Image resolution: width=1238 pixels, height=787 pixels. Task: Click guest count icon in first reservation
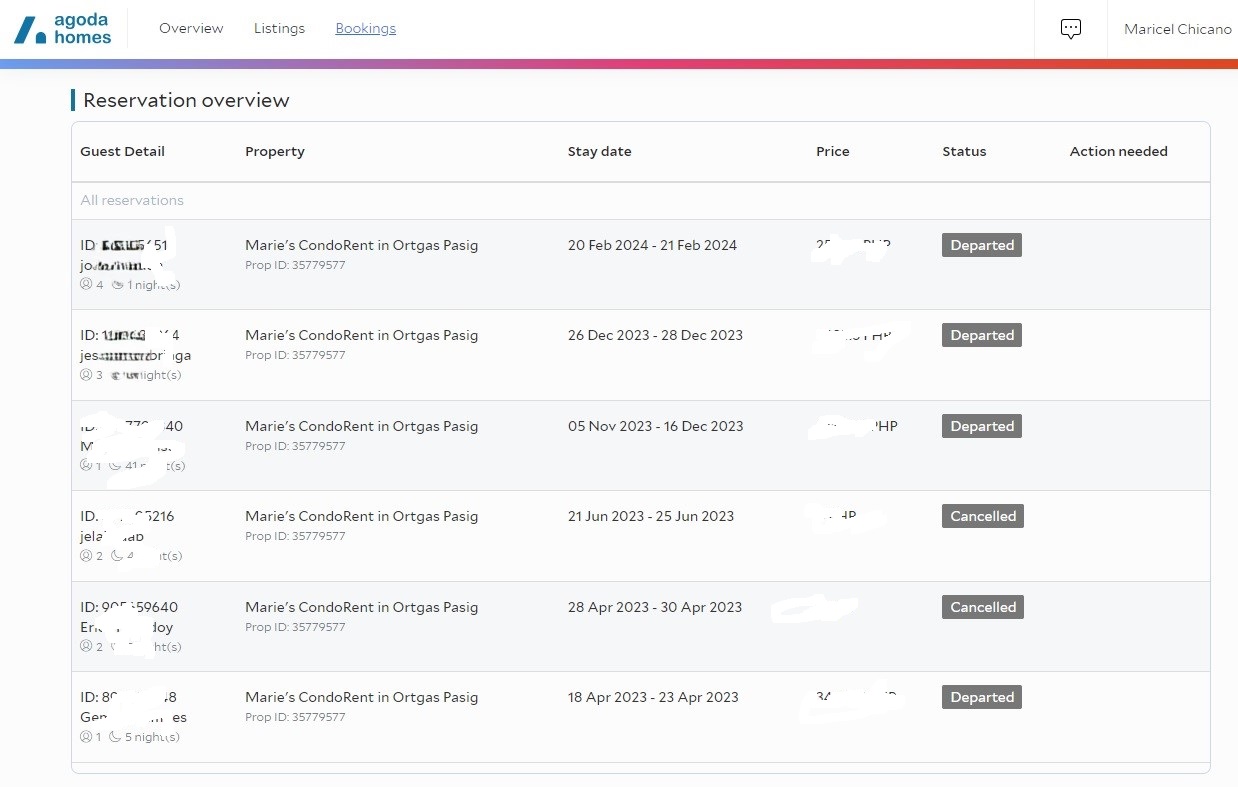click(86, 285)
